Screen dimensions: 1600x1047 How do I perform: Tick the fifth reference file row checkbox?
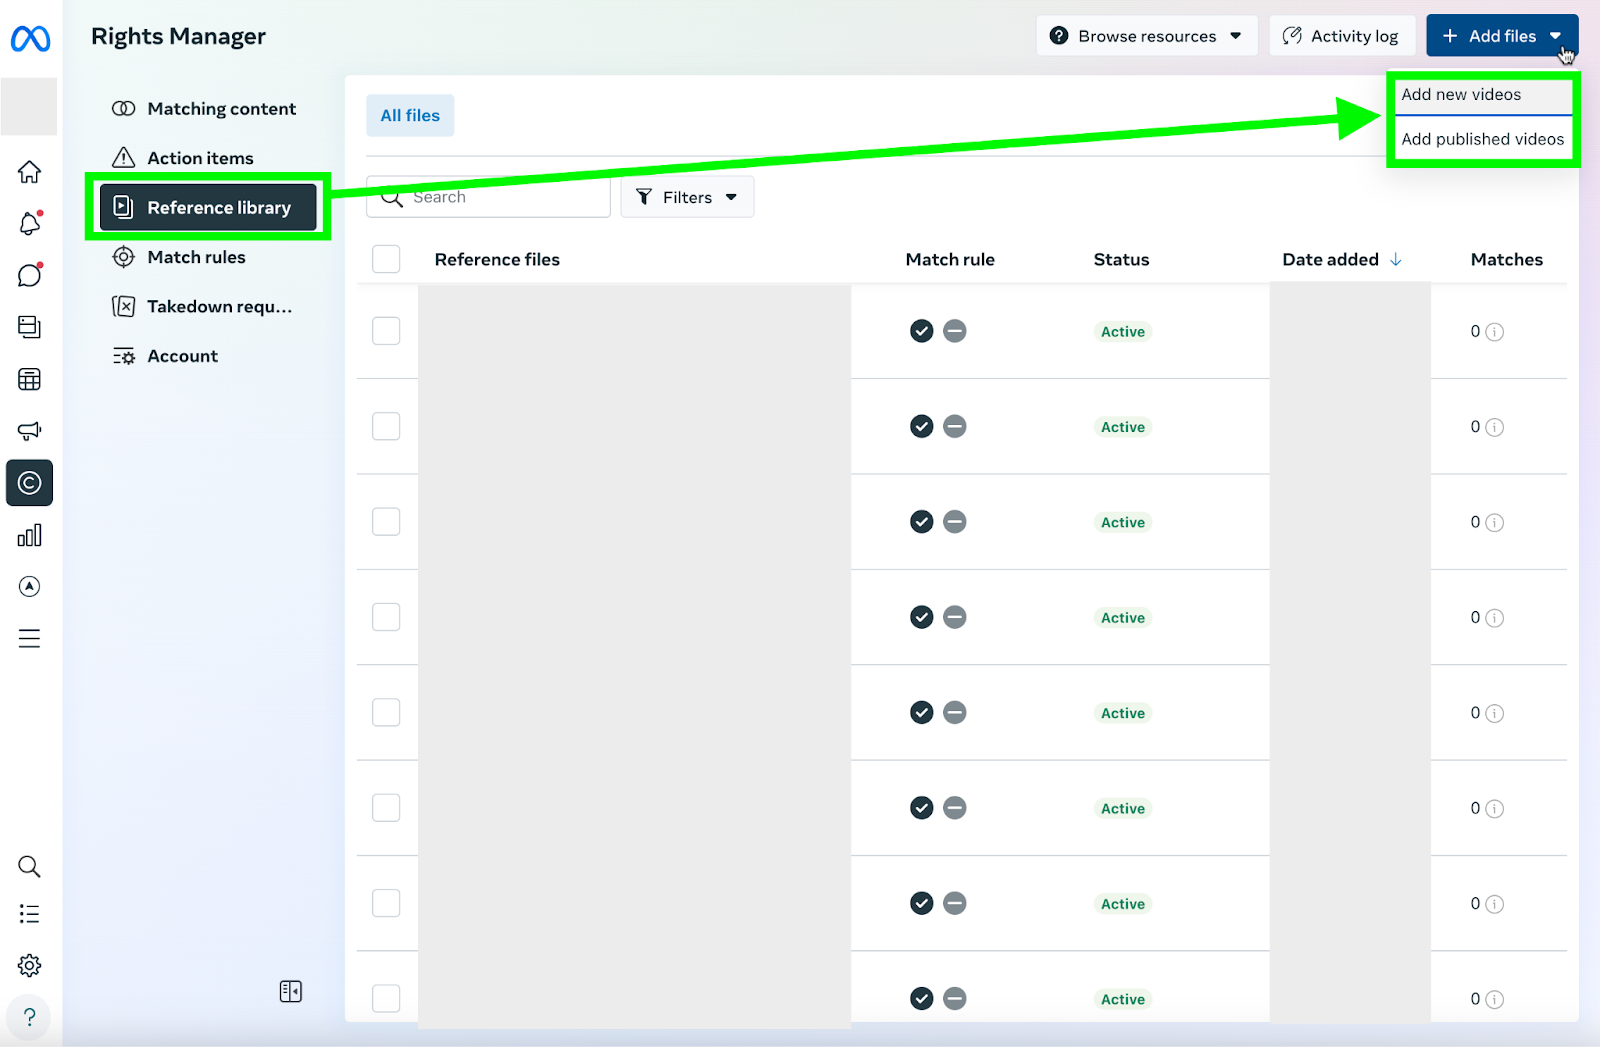[x=386, y=712]
